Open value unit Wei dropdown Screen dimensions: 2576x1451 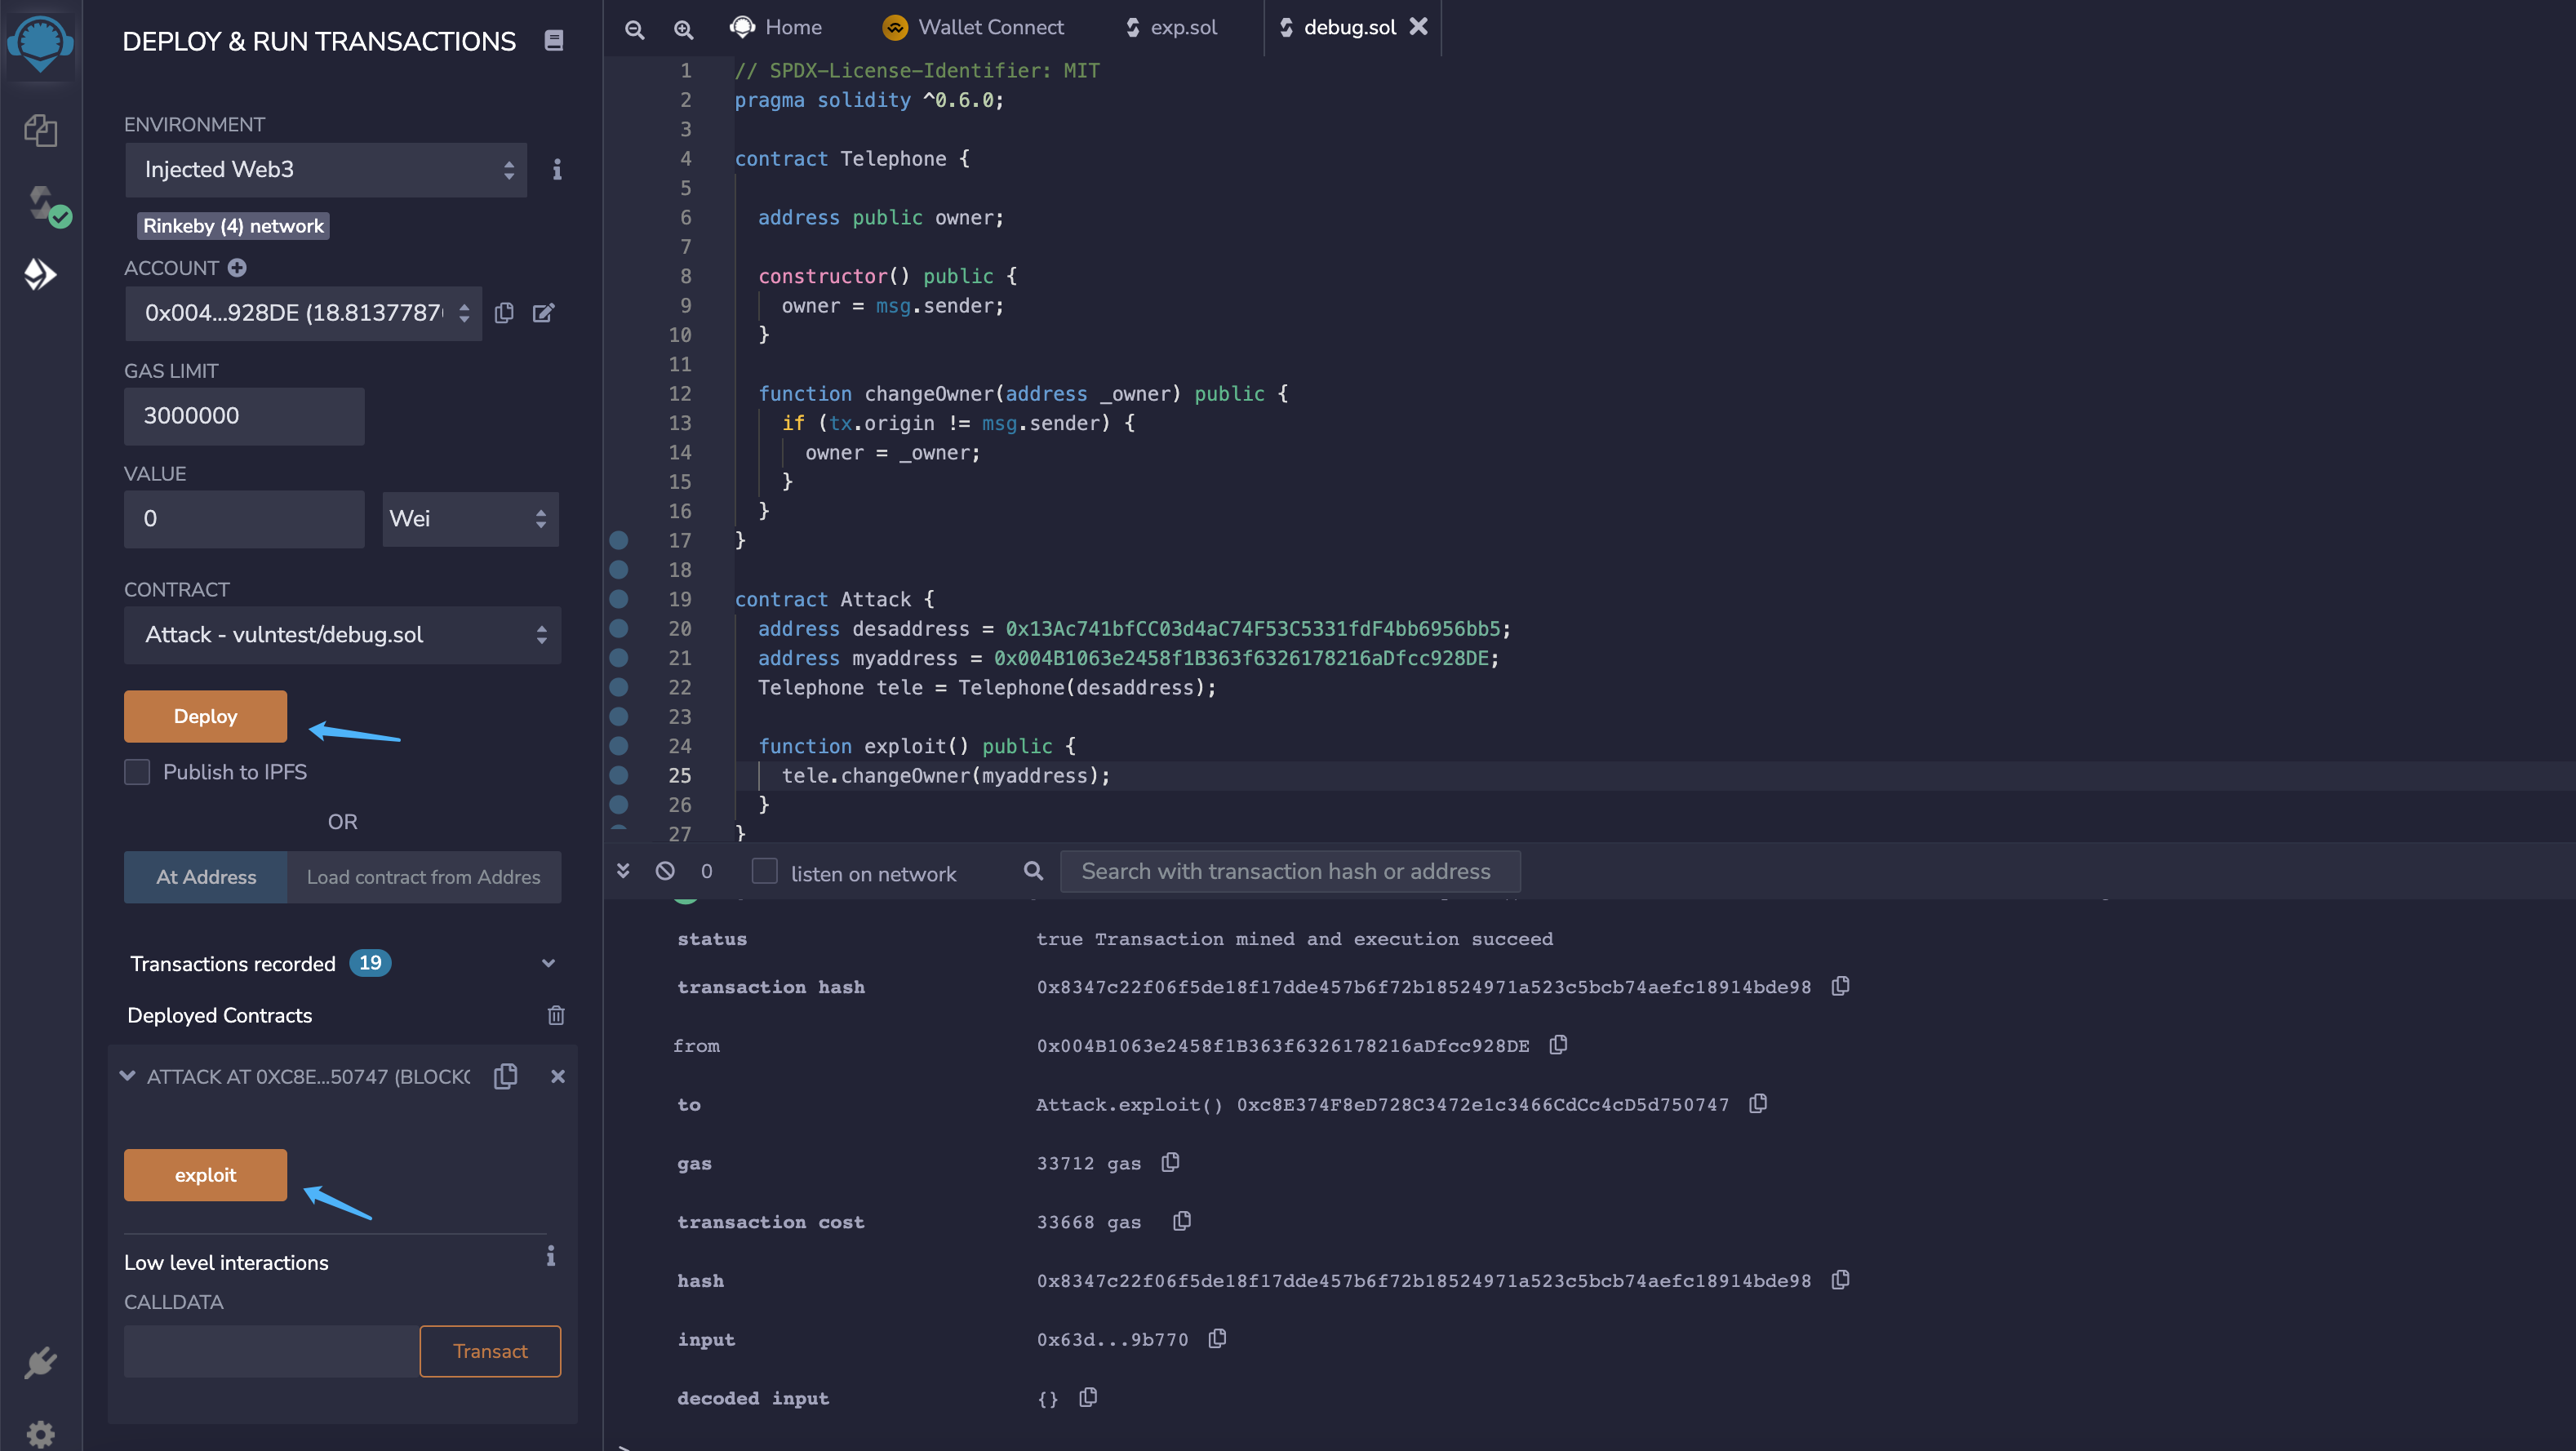pos(470,519)
